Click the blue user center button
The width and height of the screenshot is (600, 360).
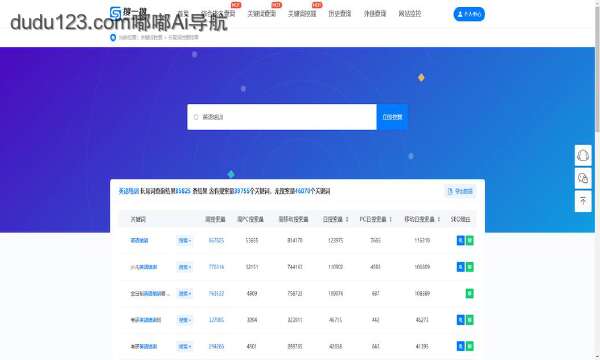click(x=469, y=14)
